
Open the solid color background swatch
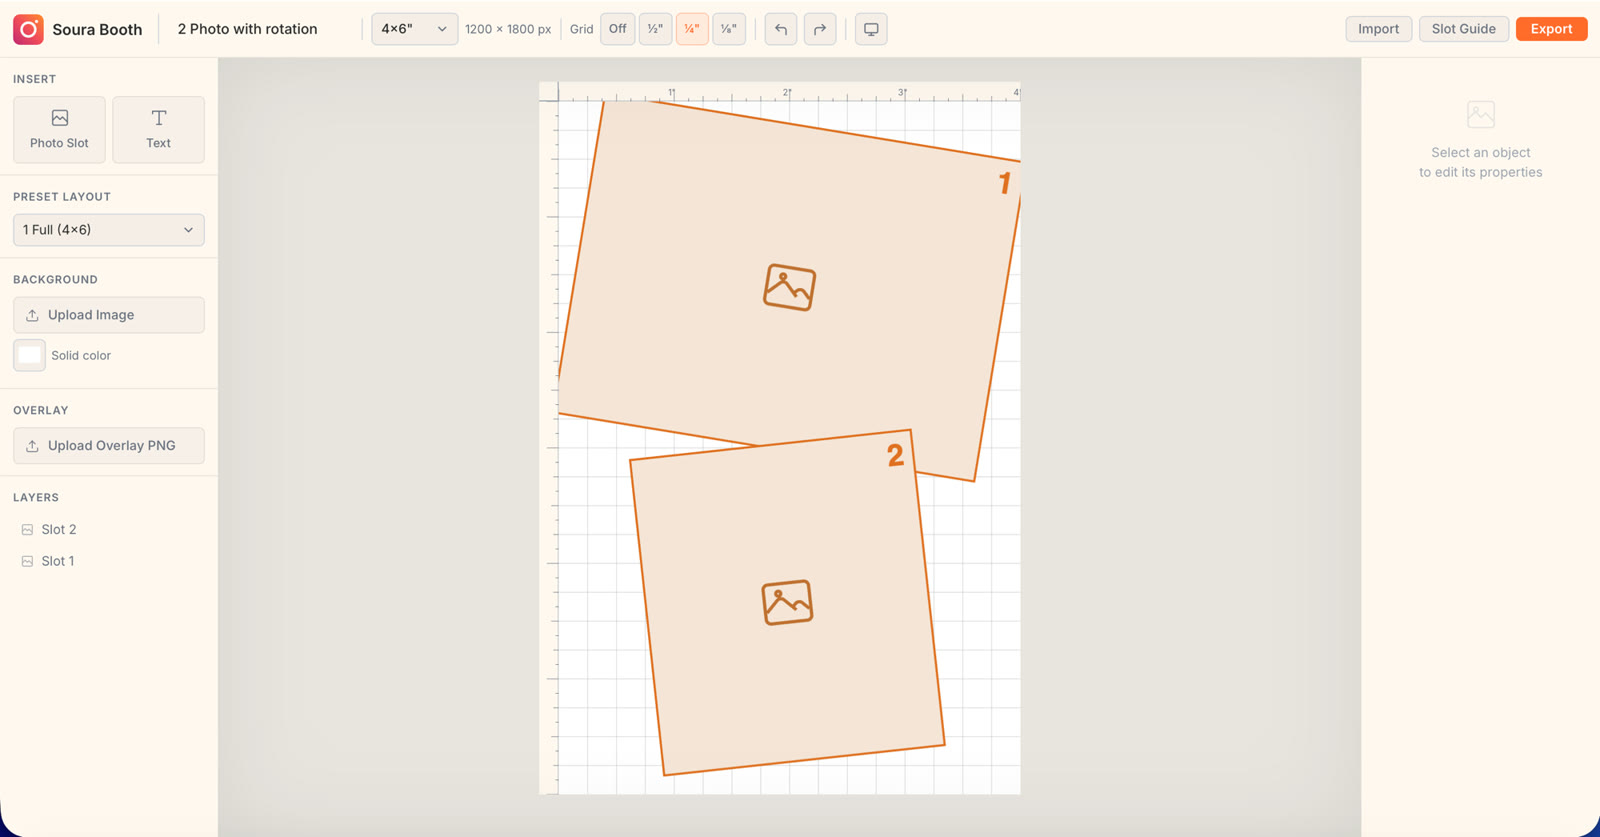(29, 355)
